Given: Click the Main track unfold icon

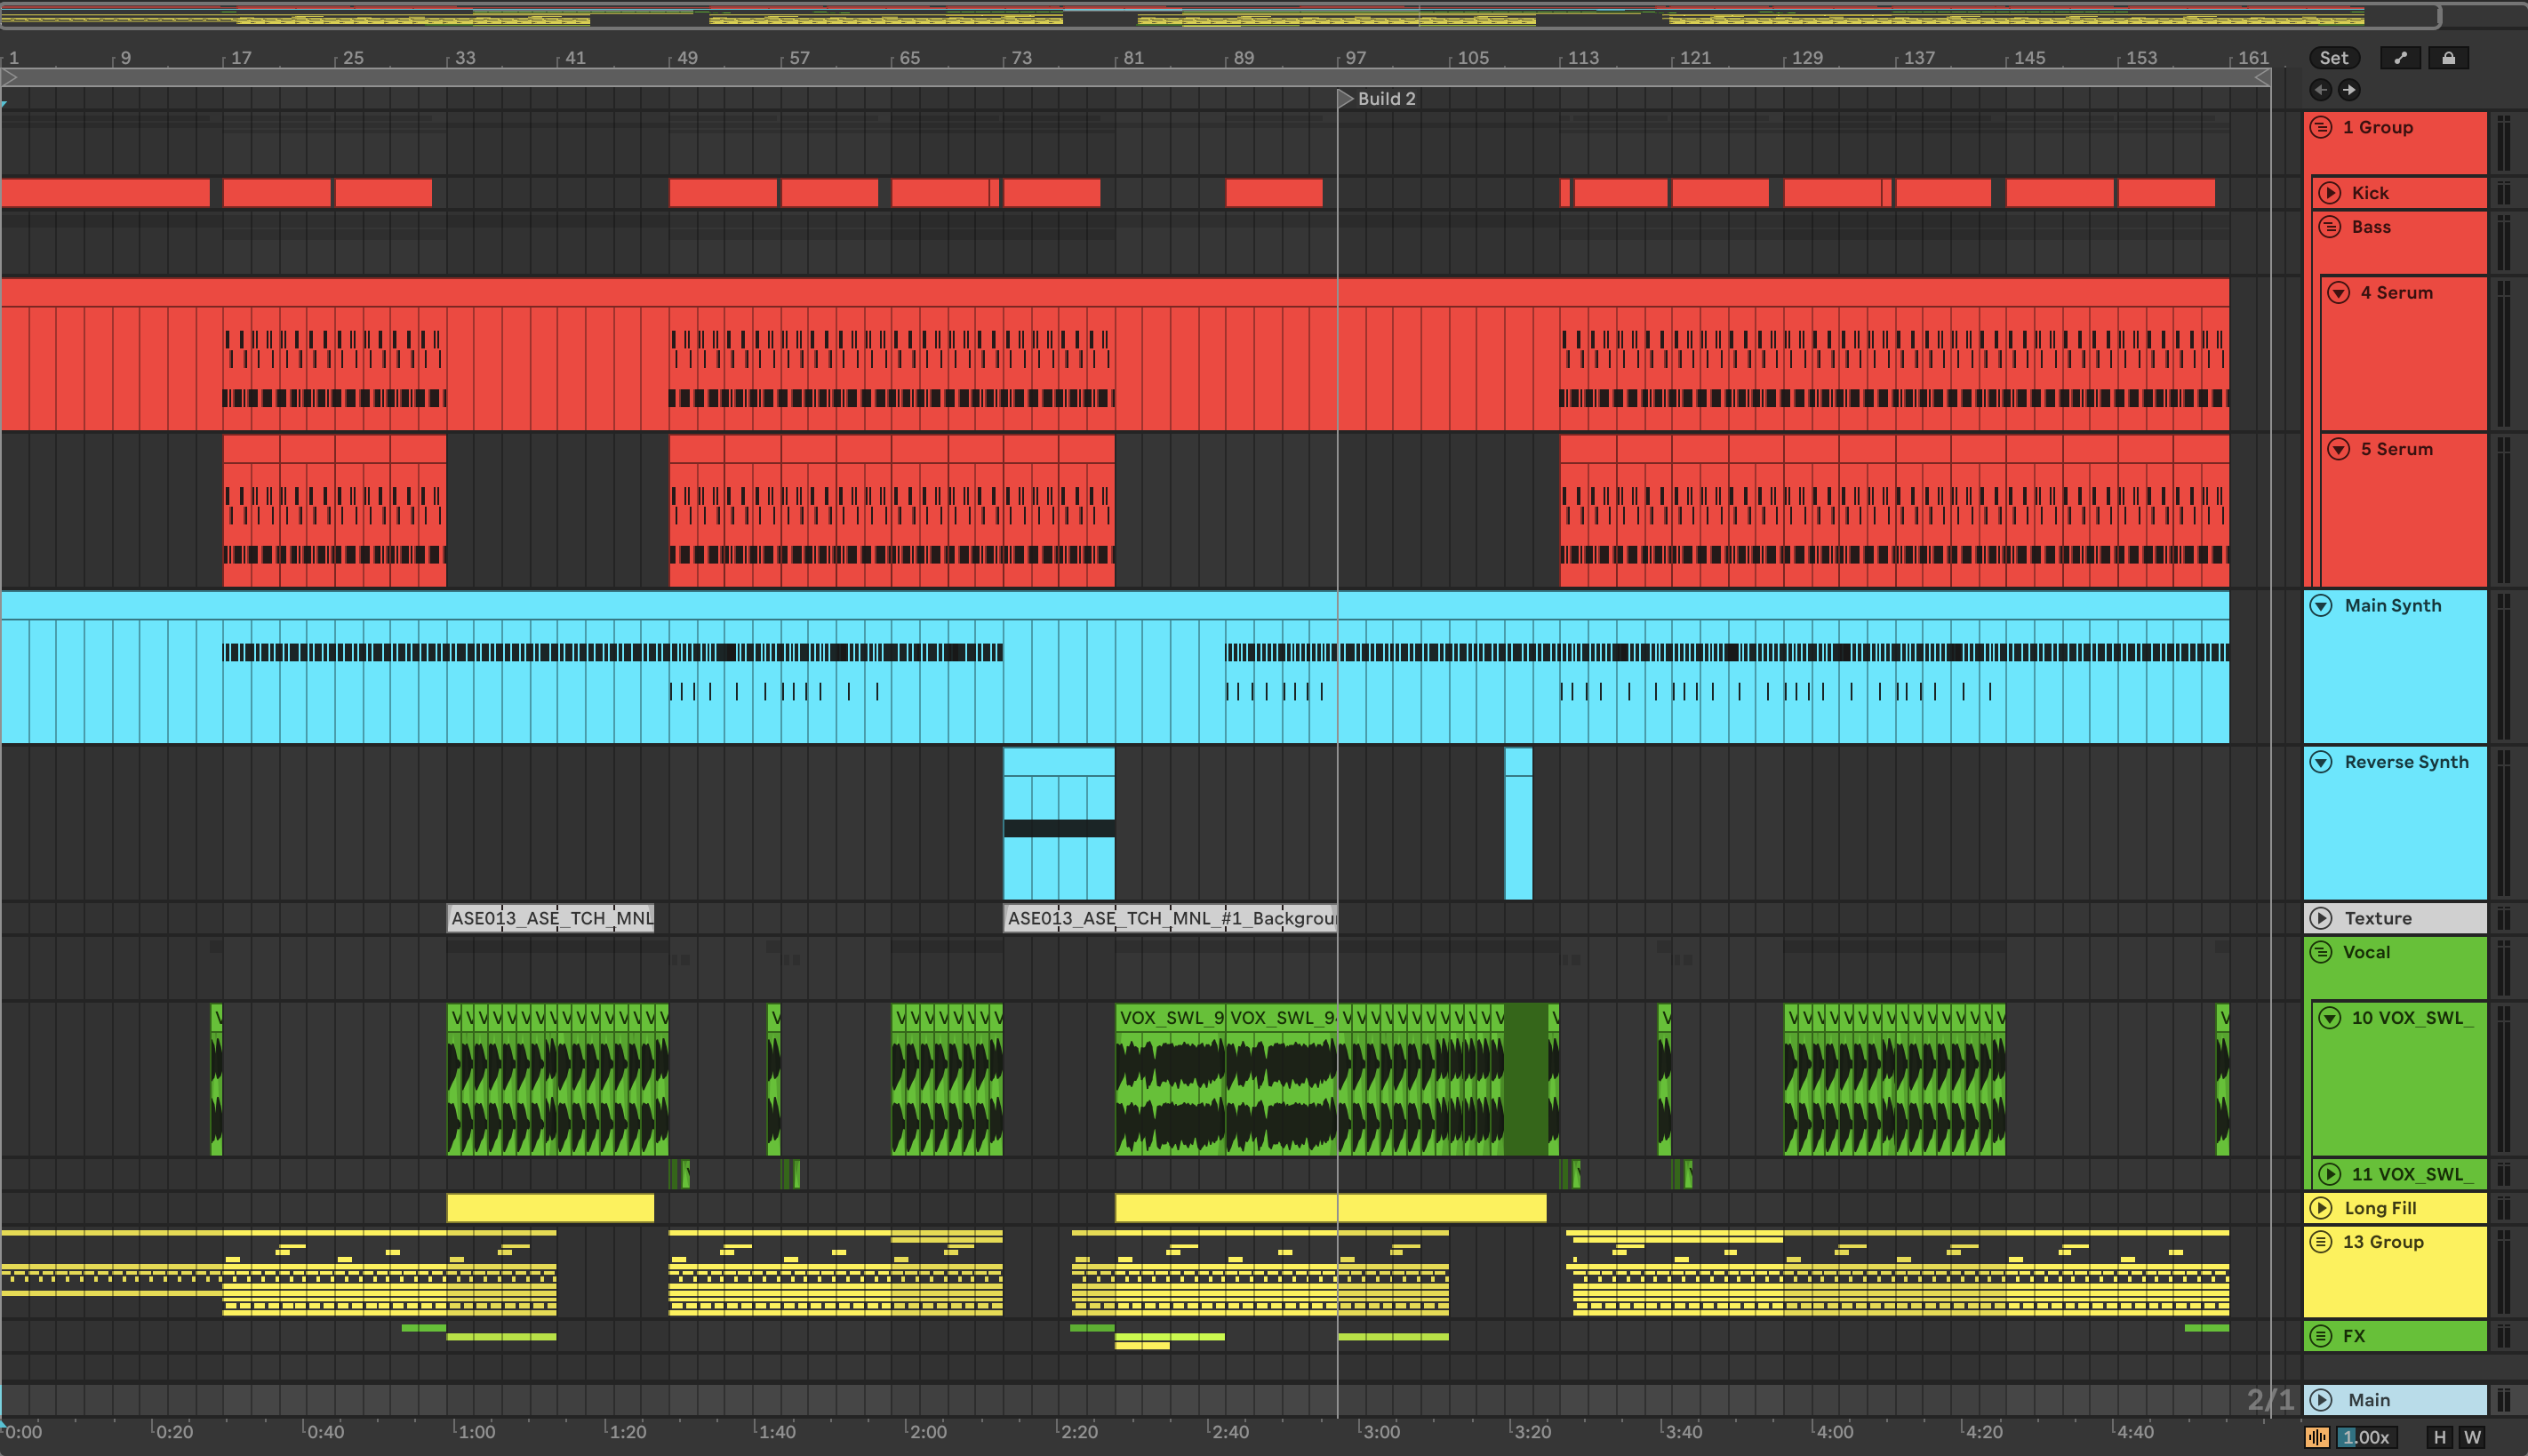Looking at the screenshot, I should pyautogui.click(x=2321, y=1400).
